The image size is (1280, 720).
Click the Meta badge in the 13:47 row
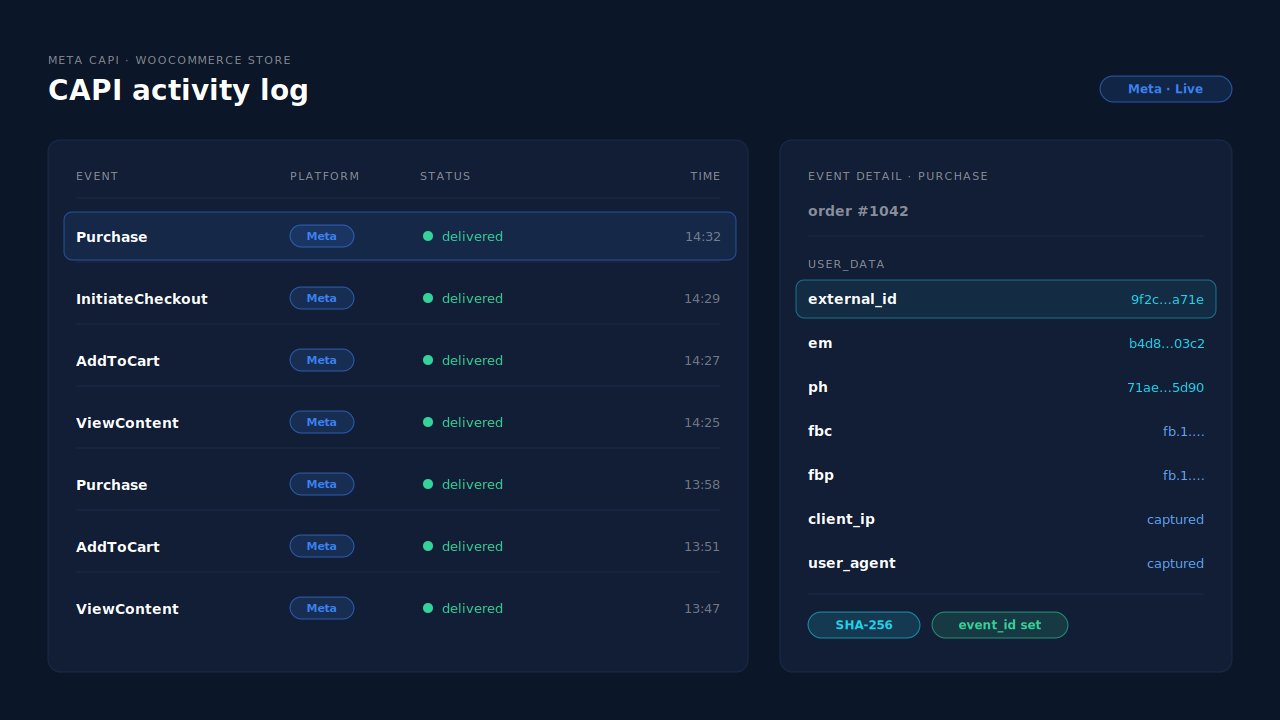click(x=322, y=608)
